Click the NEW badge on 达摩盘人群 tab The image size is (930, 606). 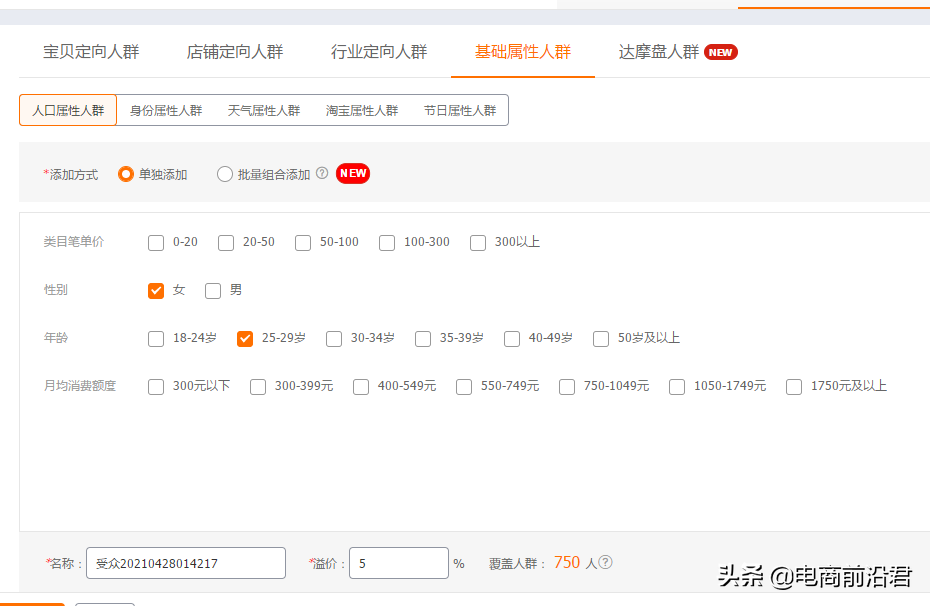[x=722, y=52]
